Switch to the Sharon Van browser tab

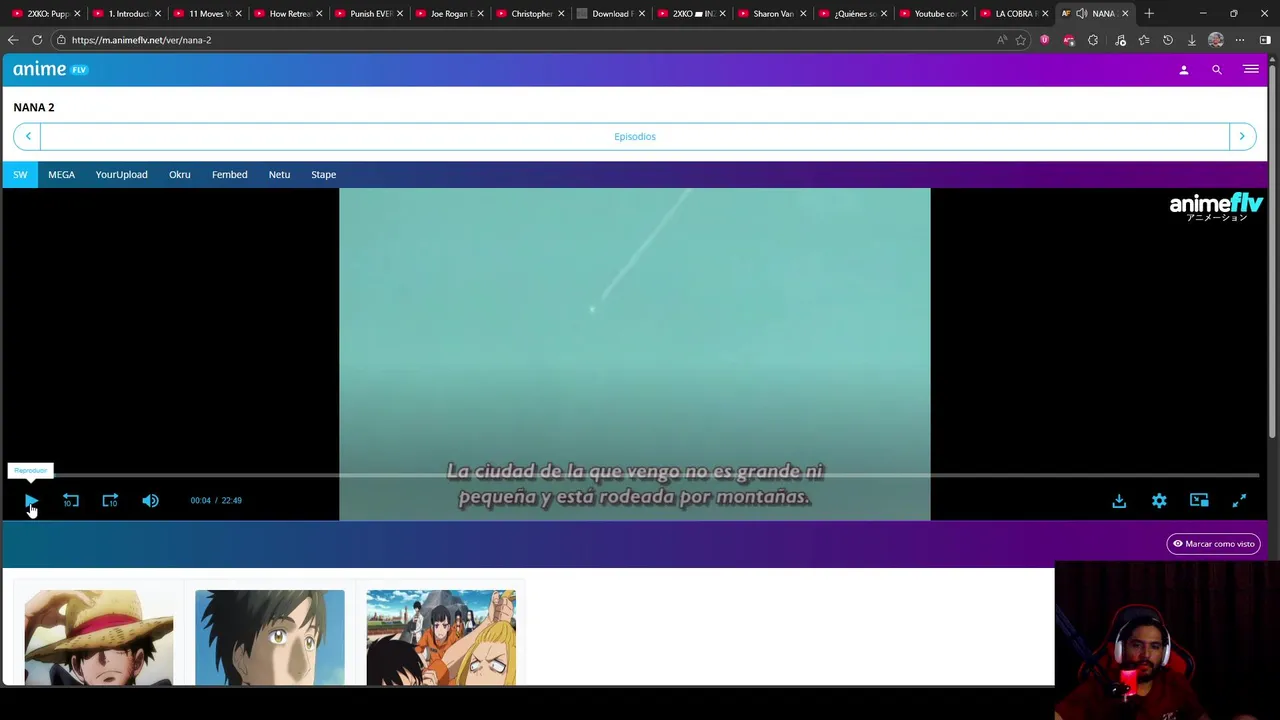[773, 13]
